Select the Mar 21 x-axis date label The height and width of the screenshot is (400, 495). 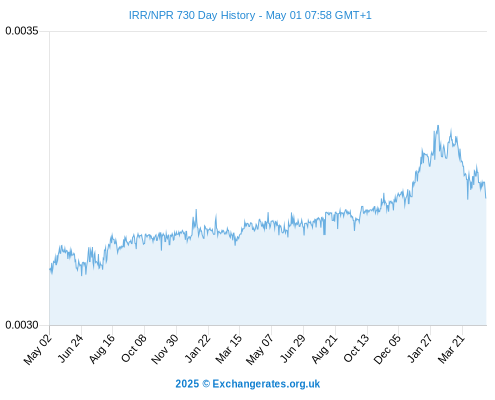click(x=451, y=349)
